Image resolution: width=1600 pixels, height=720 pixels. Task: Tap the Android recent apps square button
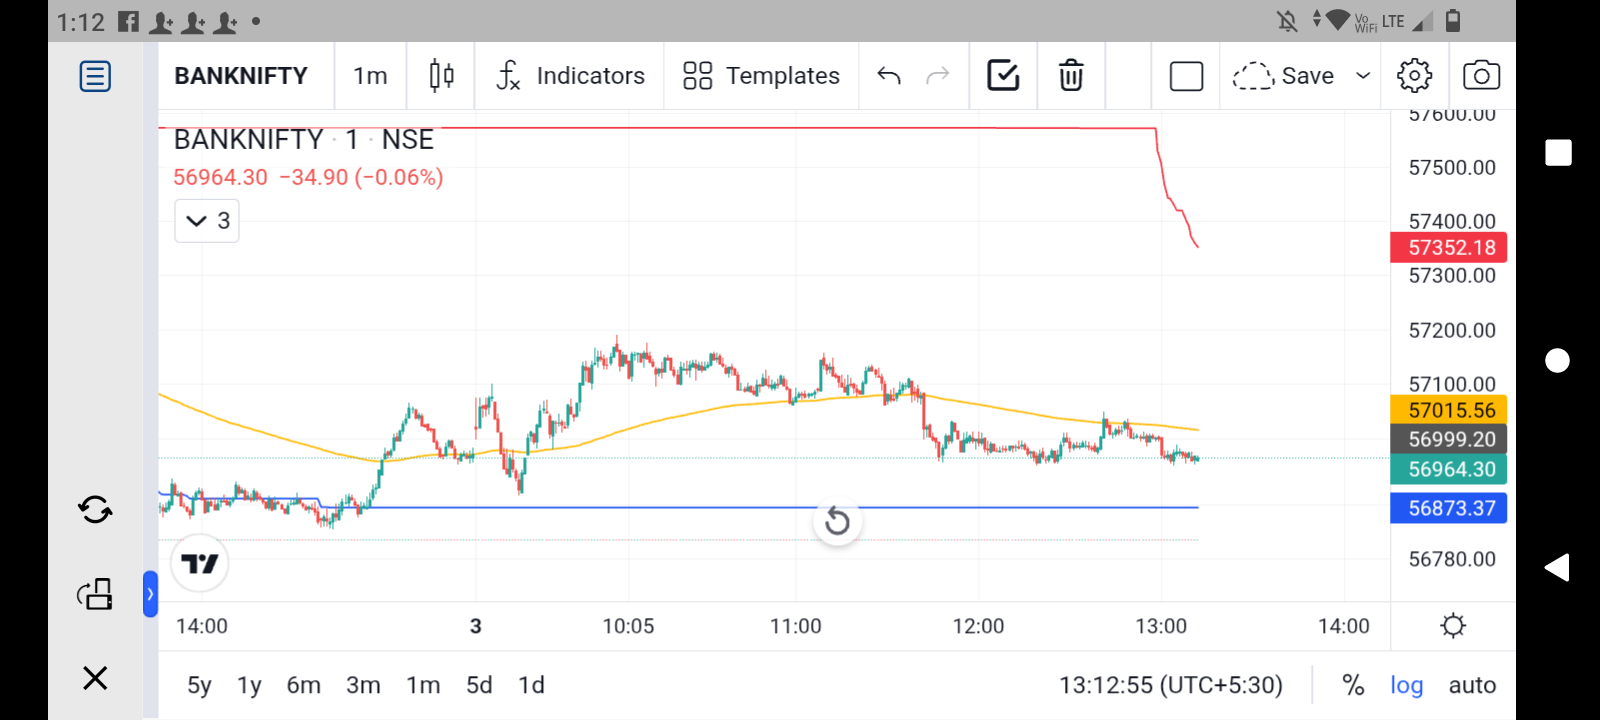coord(1558,153)
